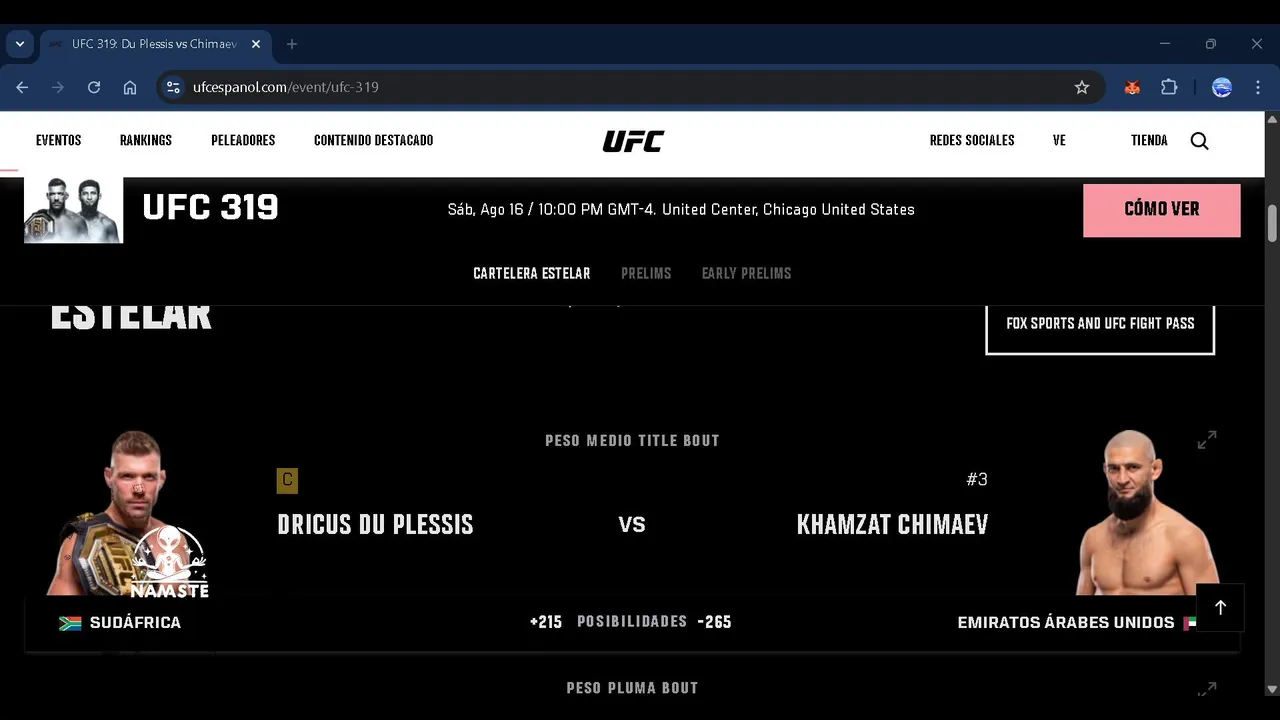The height and width of the screenshot is (720, 1280).
Task: Click the champion C badge
Action: click(x=287, y=481)
